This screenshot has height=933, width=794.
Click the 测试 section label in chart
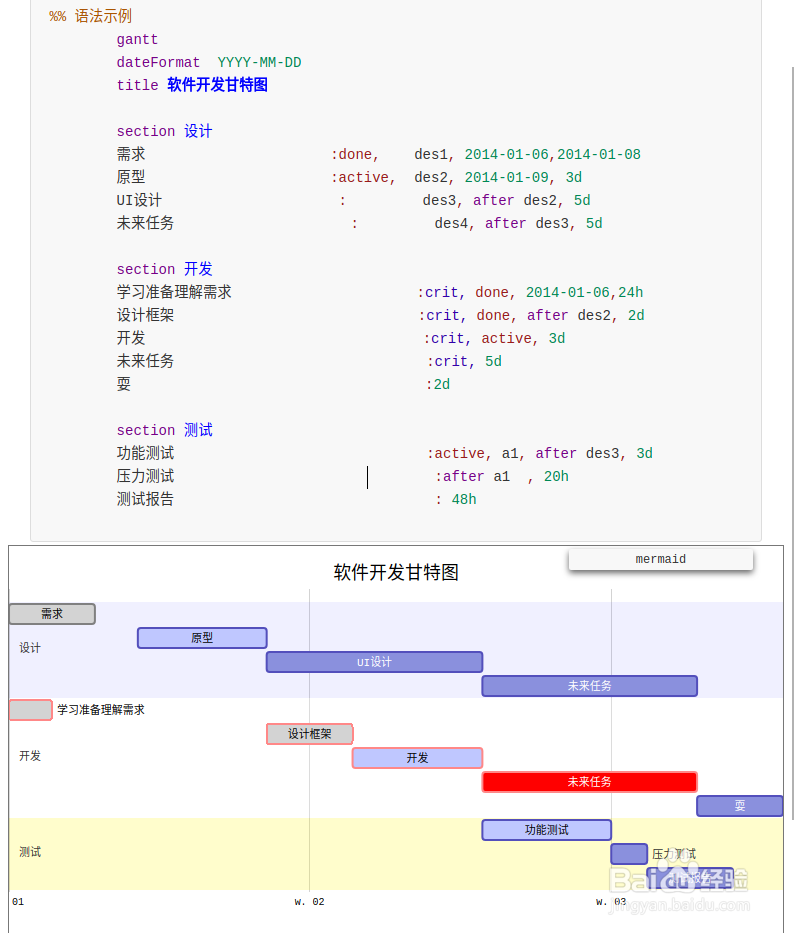click(30, 852)
